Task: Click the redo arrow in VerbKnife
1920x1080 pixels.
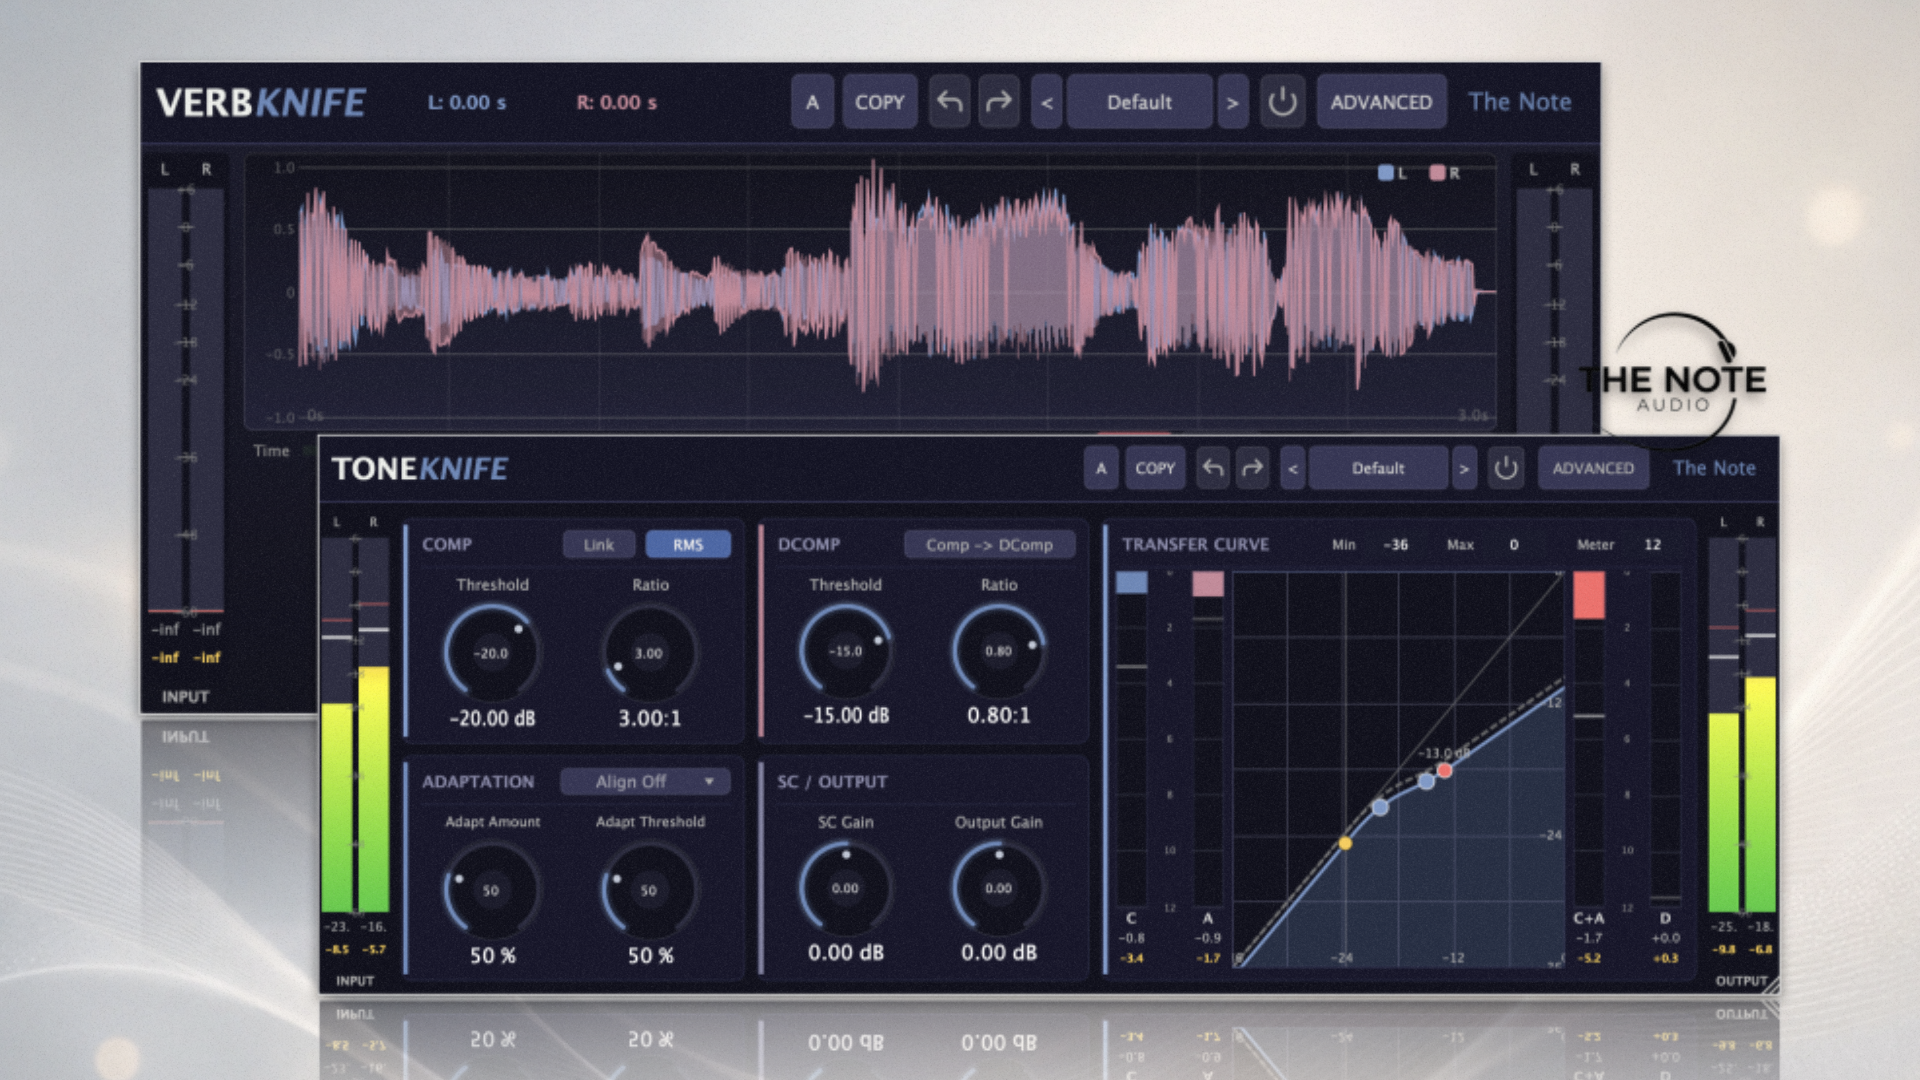Action: [x=998, y=102]
